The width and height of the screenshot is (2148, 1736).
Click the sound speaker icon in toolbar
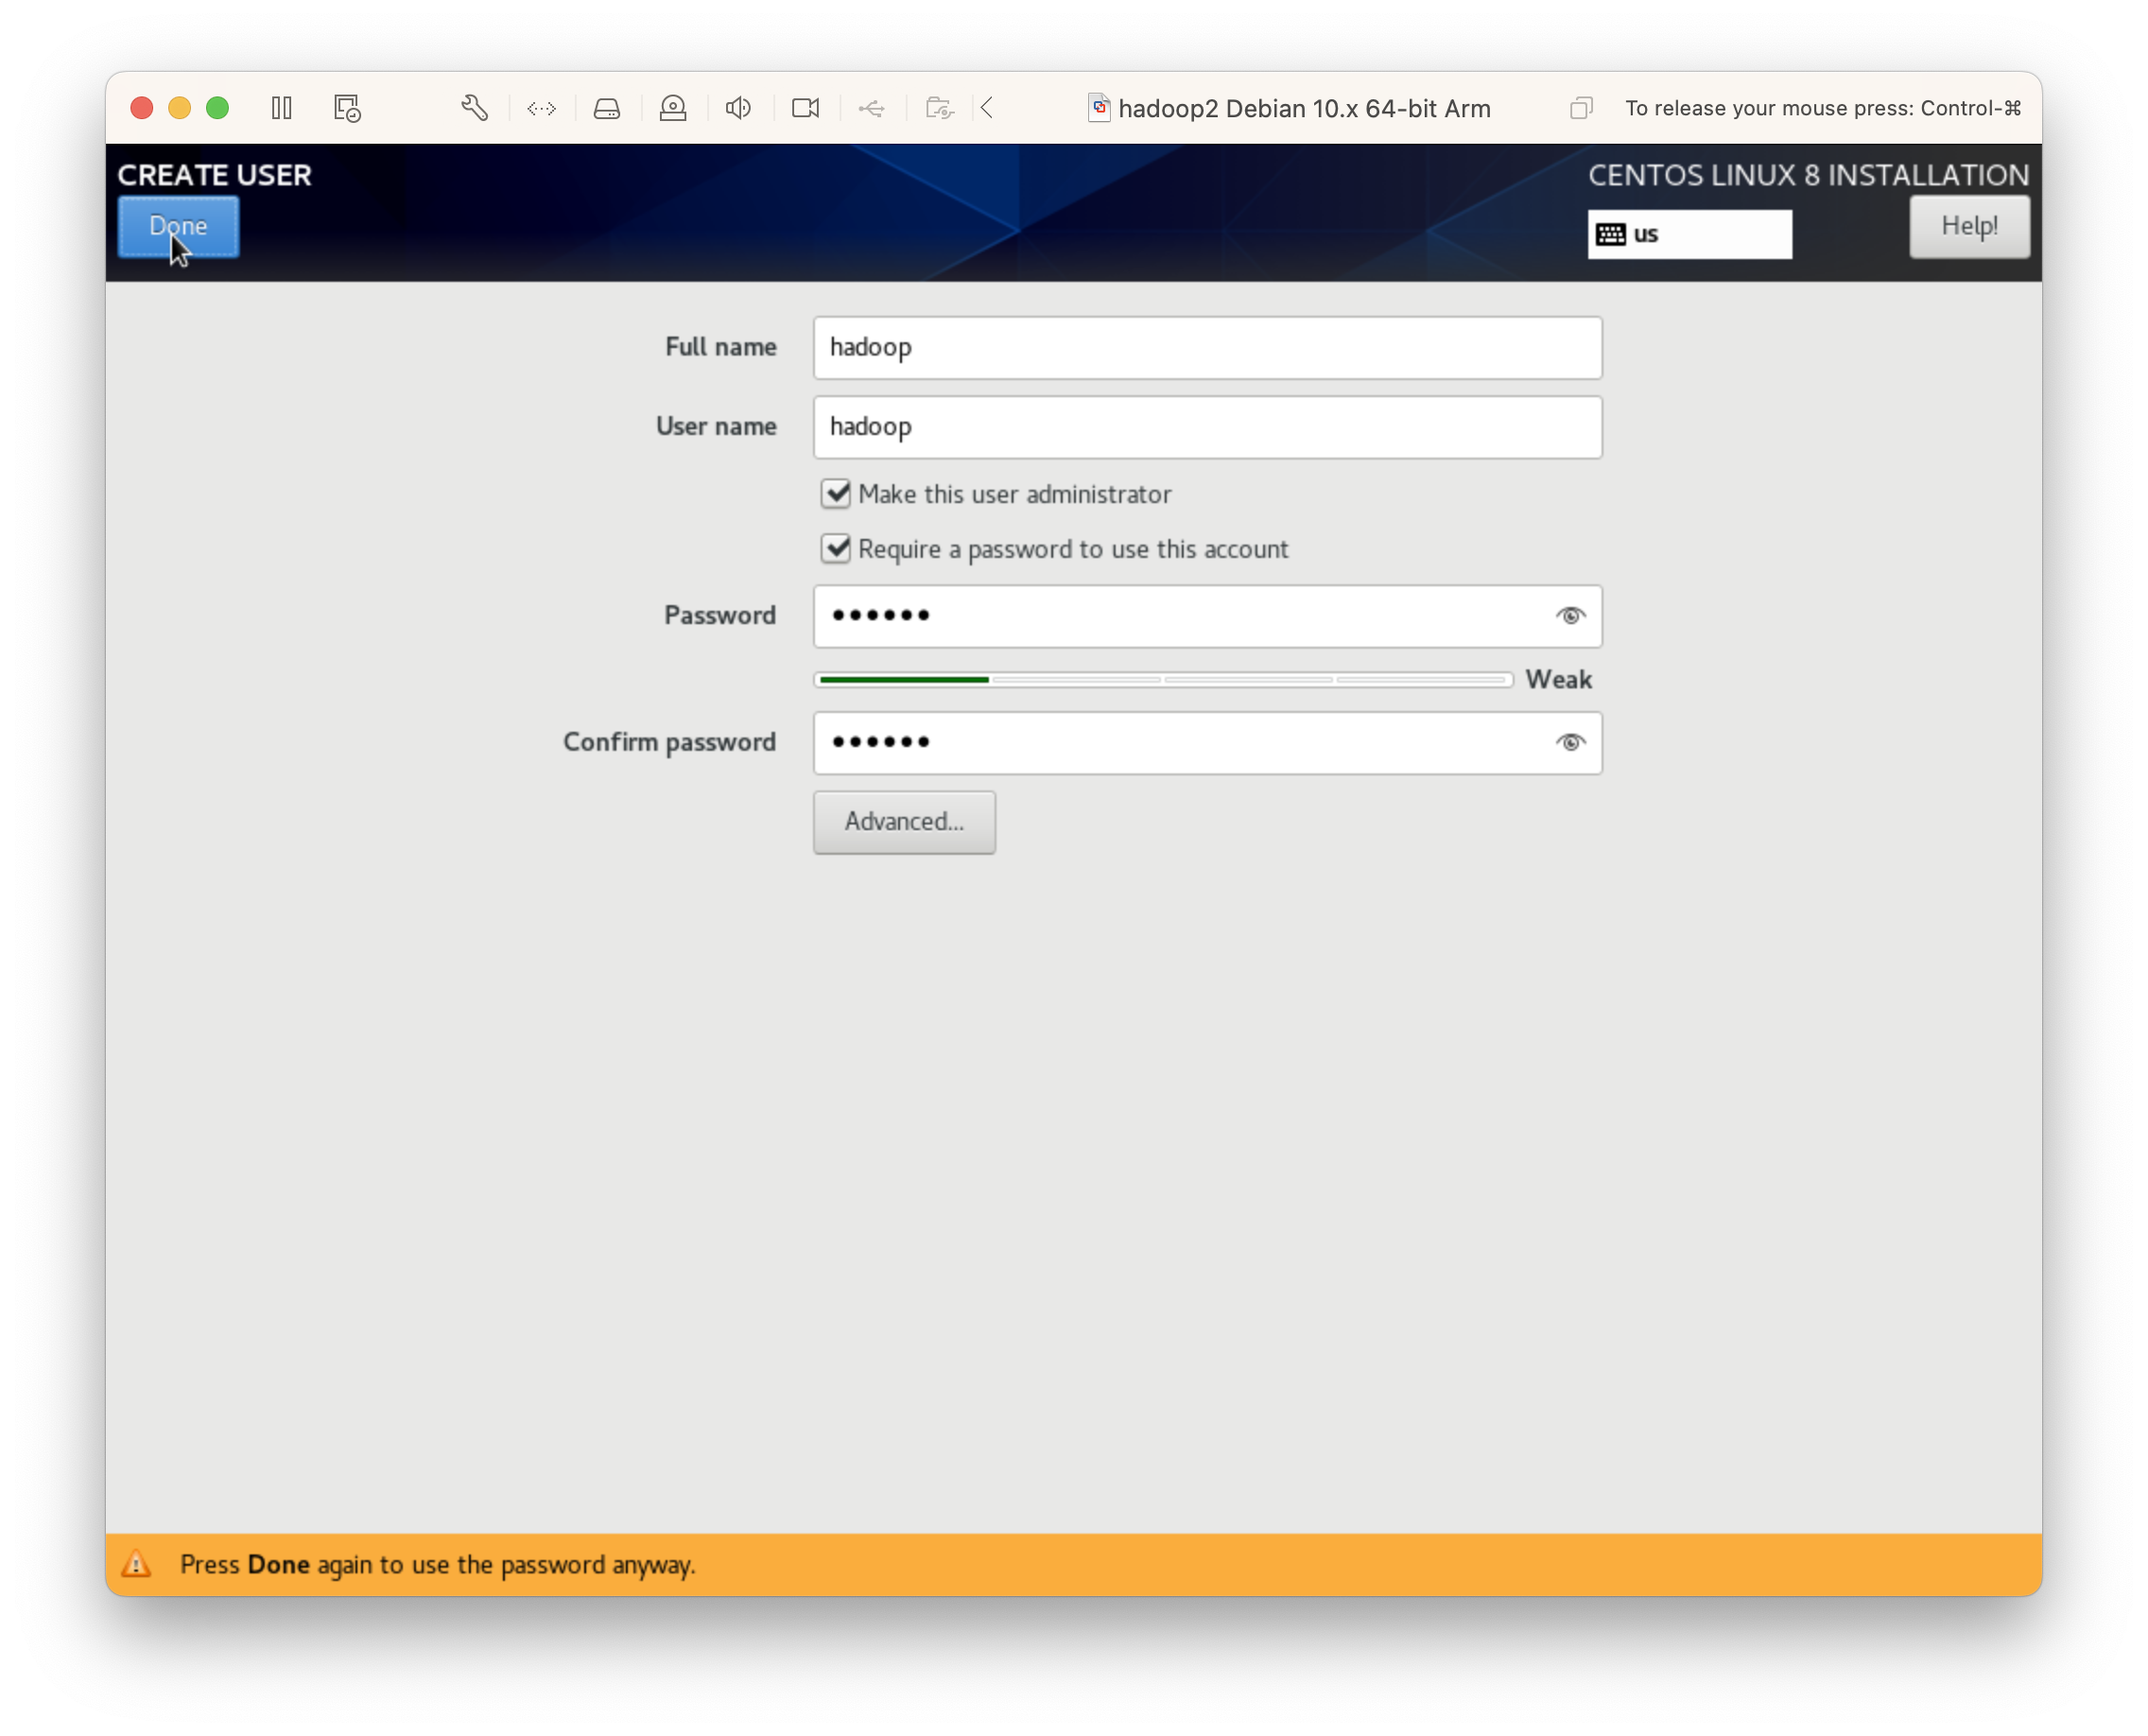click(x=738, y=108)
